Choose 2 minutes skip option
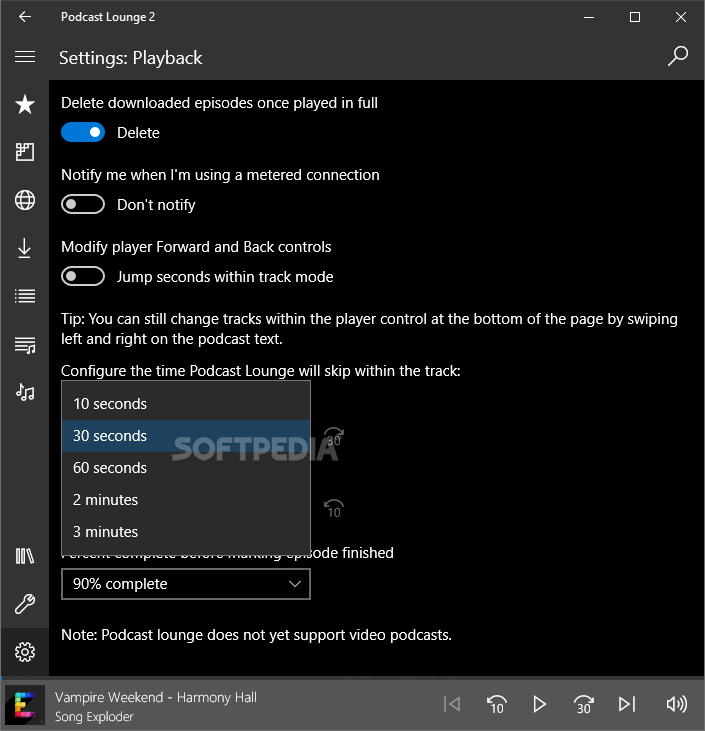This screenshot has width=705, height=731. (x=186, y=500)
